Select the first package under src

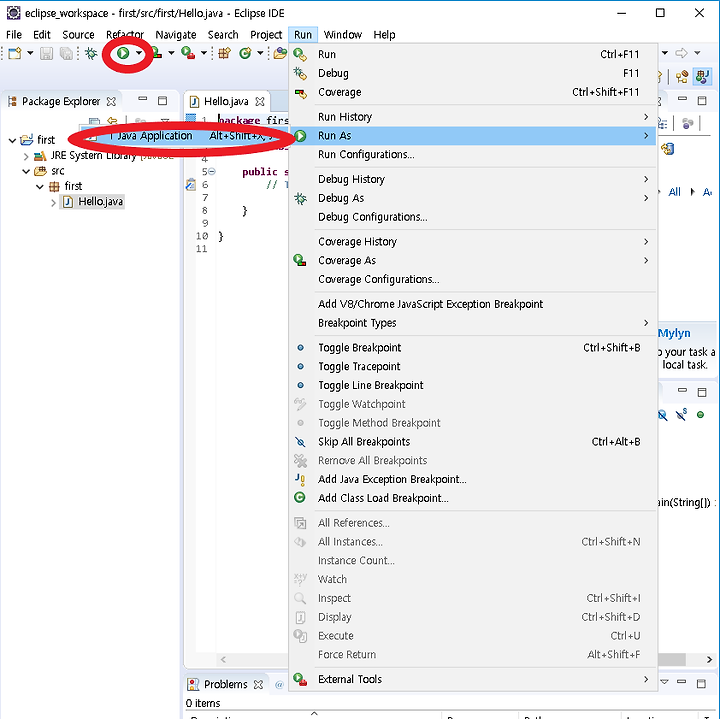[x=66, y=186]
